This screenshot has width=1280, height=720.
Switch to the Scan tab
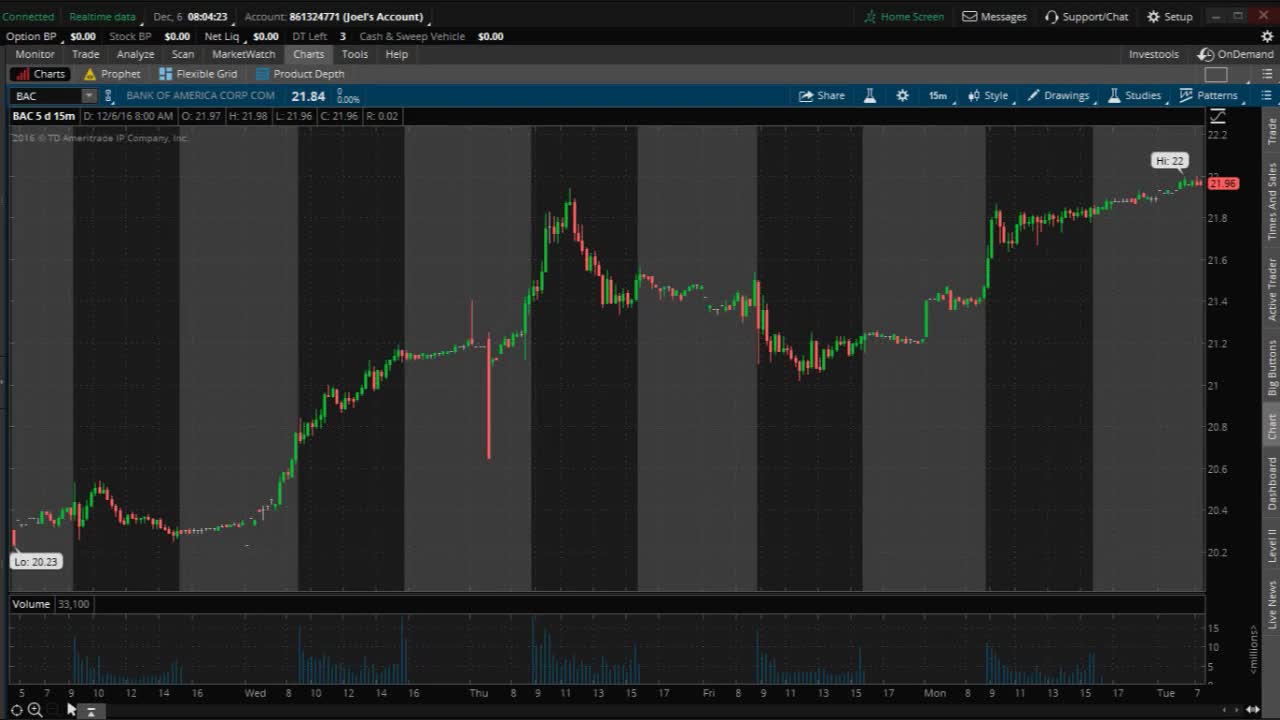(183, 54)
